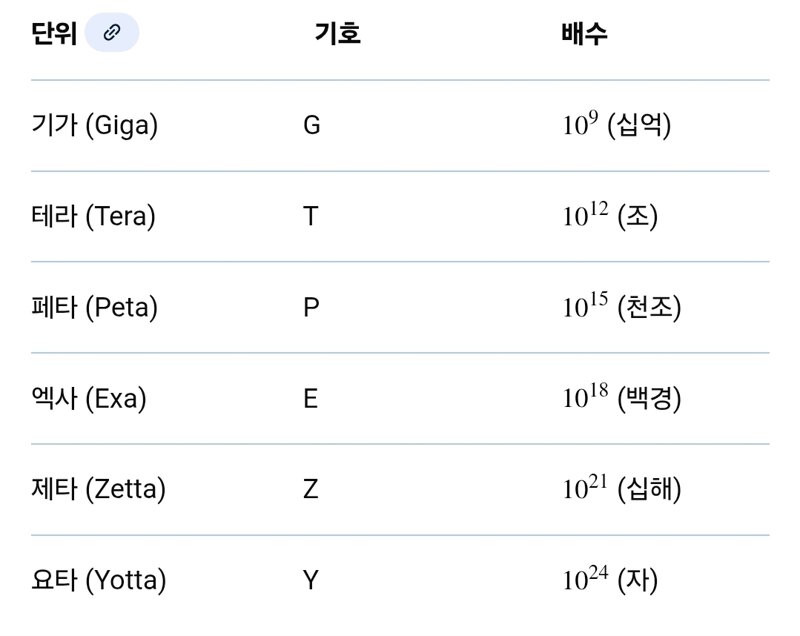This screenshot has height=636, width=800.
Task: Click the symbol Y in 기호 column
Action: click(310, 580)
